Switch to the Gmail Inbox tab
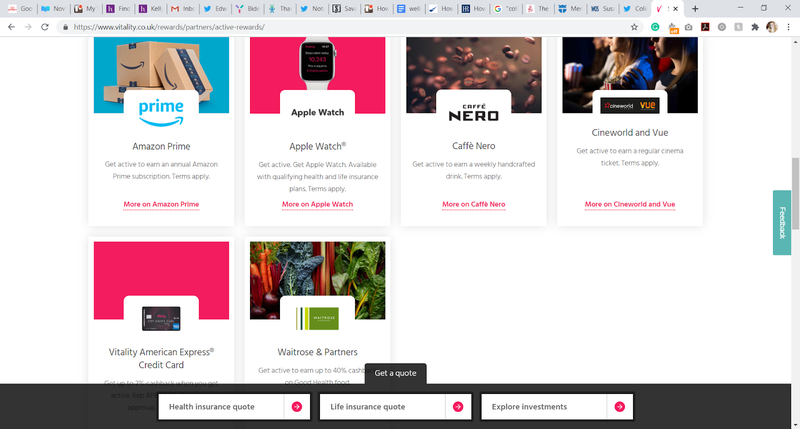 tap(183, 9)
